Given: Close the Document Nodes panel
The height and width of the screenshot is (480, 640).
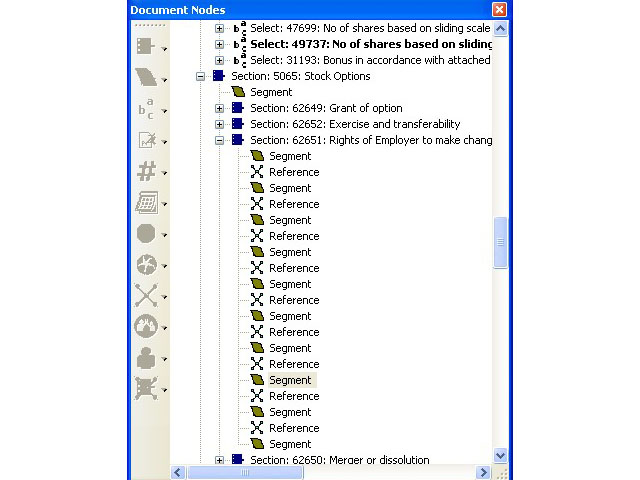Looking at the screenshot, I should click(499, 9).
